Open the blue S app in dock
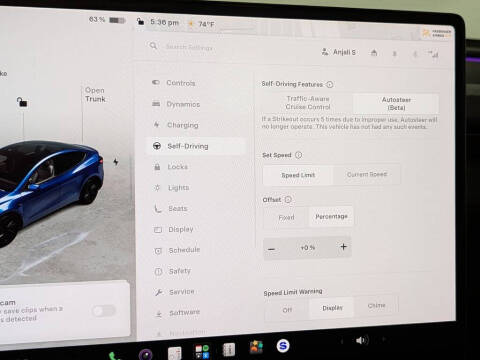 pos(283,346)
